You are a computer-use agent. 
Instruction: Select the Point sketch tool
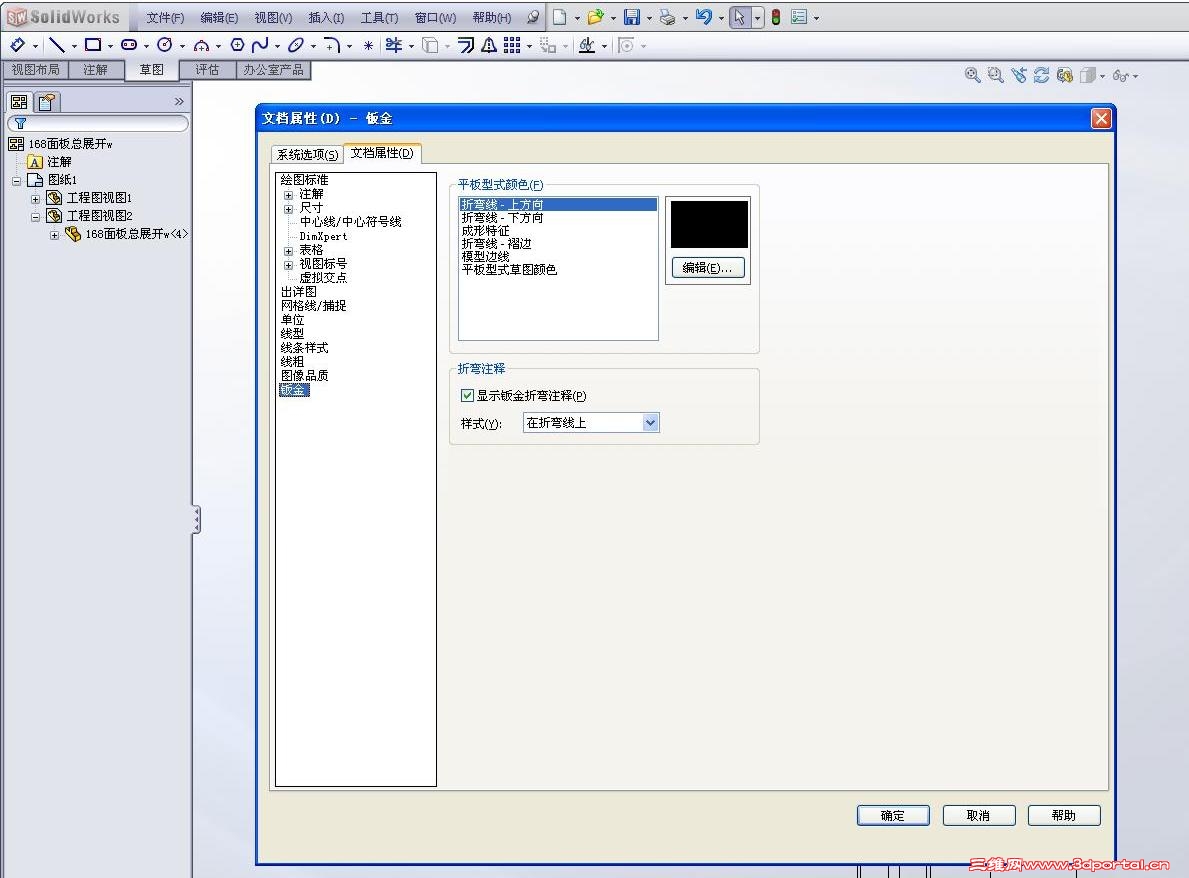[x=368, y=45]
